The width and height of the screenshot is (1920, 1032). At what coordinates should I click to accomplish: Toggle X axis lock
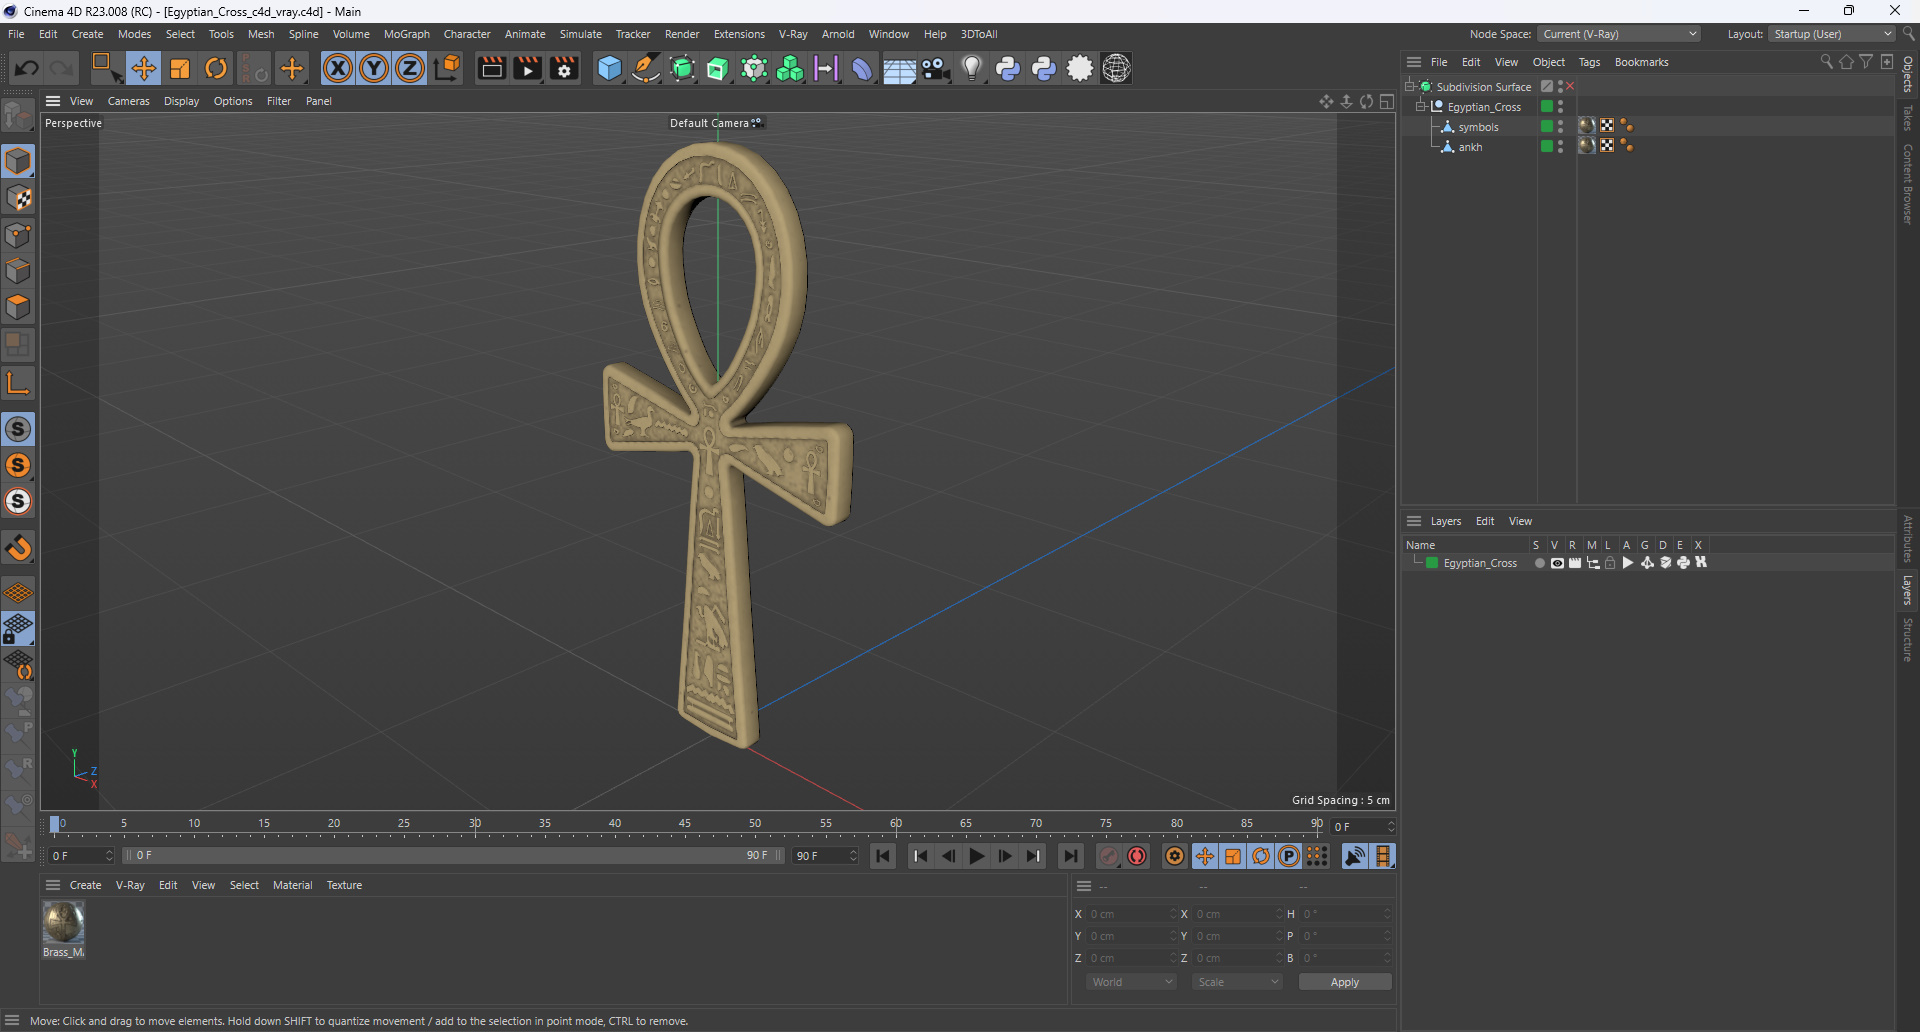point(338,68)
